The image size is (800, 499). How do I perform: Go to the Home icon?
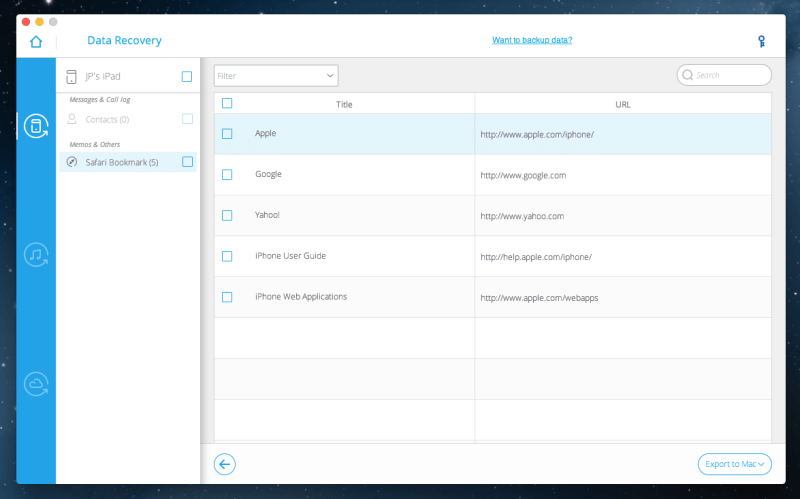[36, 41]
